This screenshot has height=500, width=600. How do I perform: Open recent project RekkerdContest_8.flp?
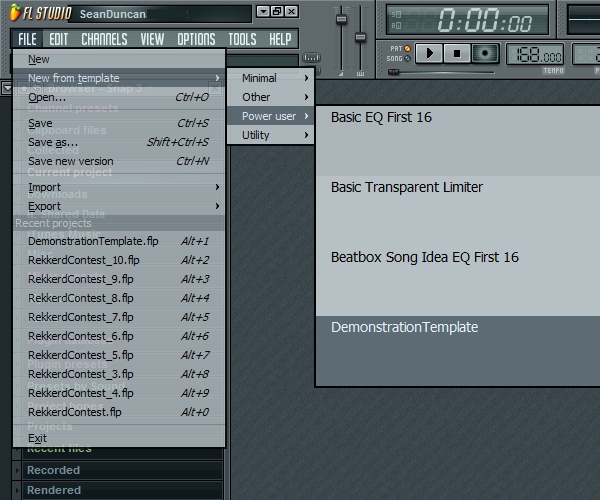119,298
